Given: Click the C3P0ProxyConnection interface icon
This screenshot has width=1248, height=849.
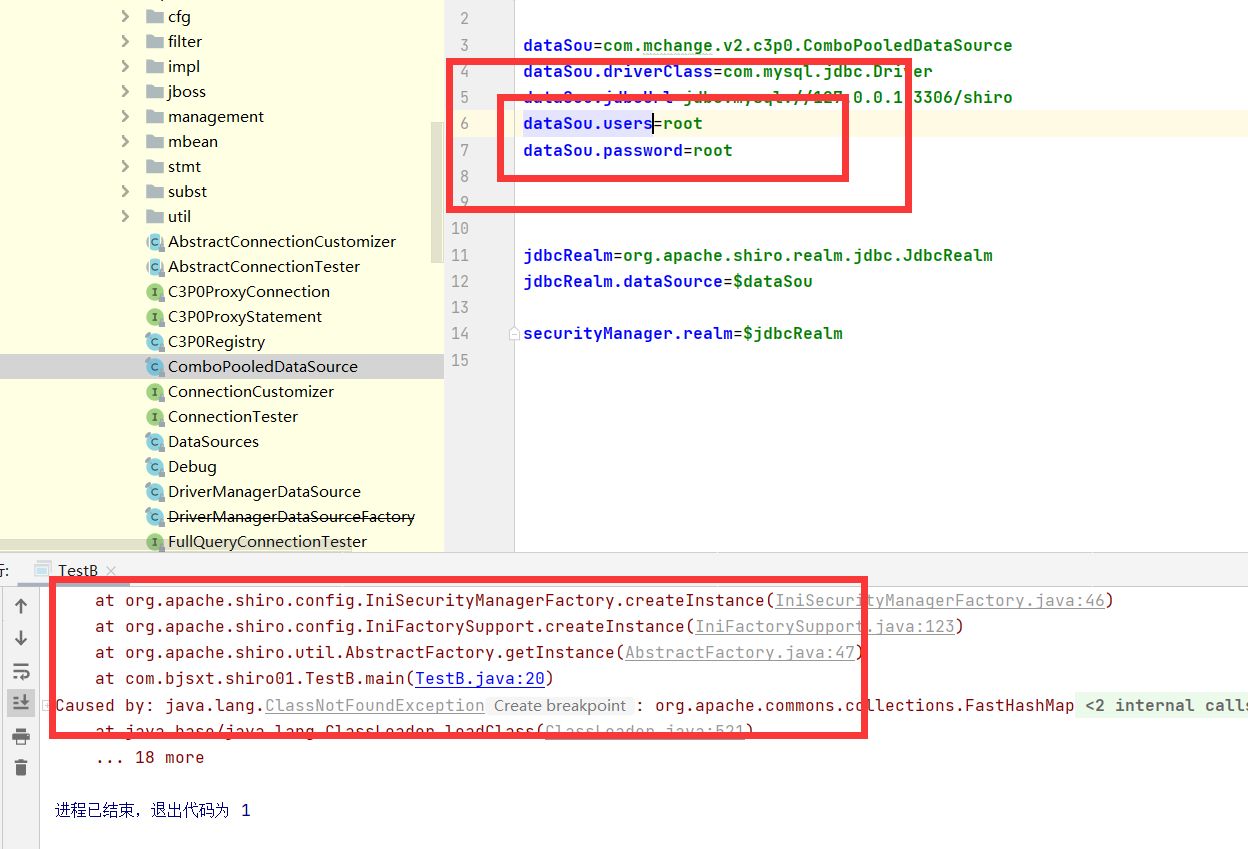Looking at the screenshot, I should [154, 291].
